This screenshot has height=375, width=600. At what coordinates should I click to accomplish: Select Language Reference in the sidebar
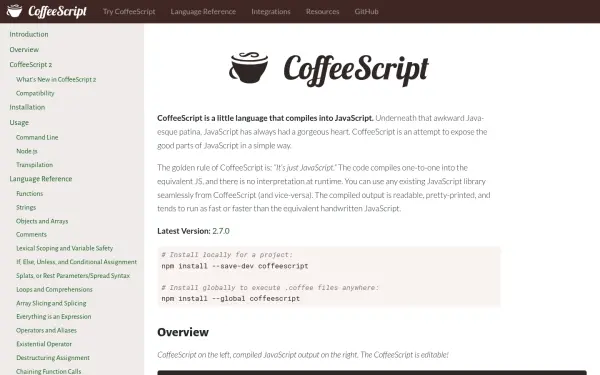point(41,179)
